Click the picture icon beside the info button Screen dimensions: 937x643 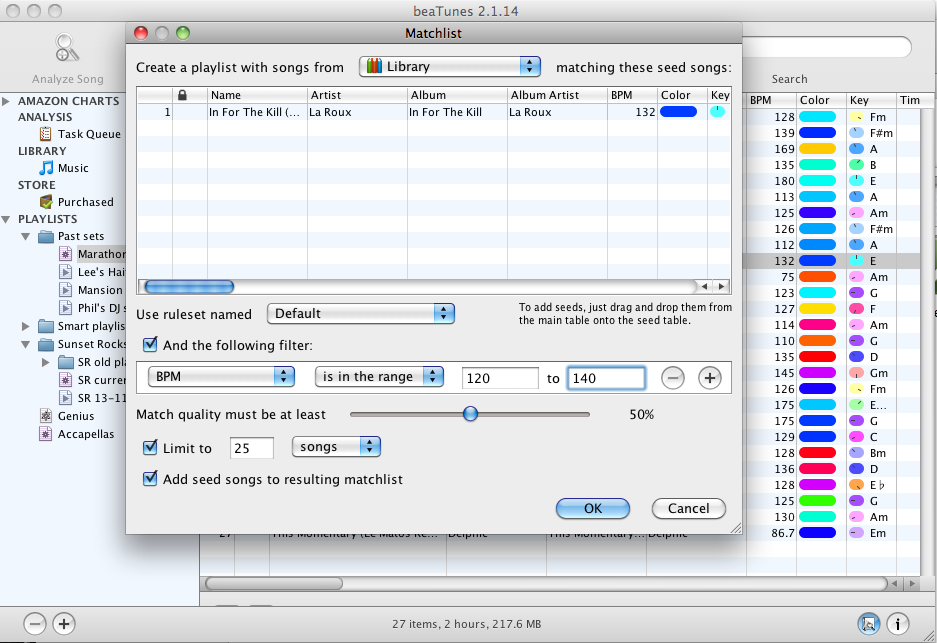click(868, 624)
